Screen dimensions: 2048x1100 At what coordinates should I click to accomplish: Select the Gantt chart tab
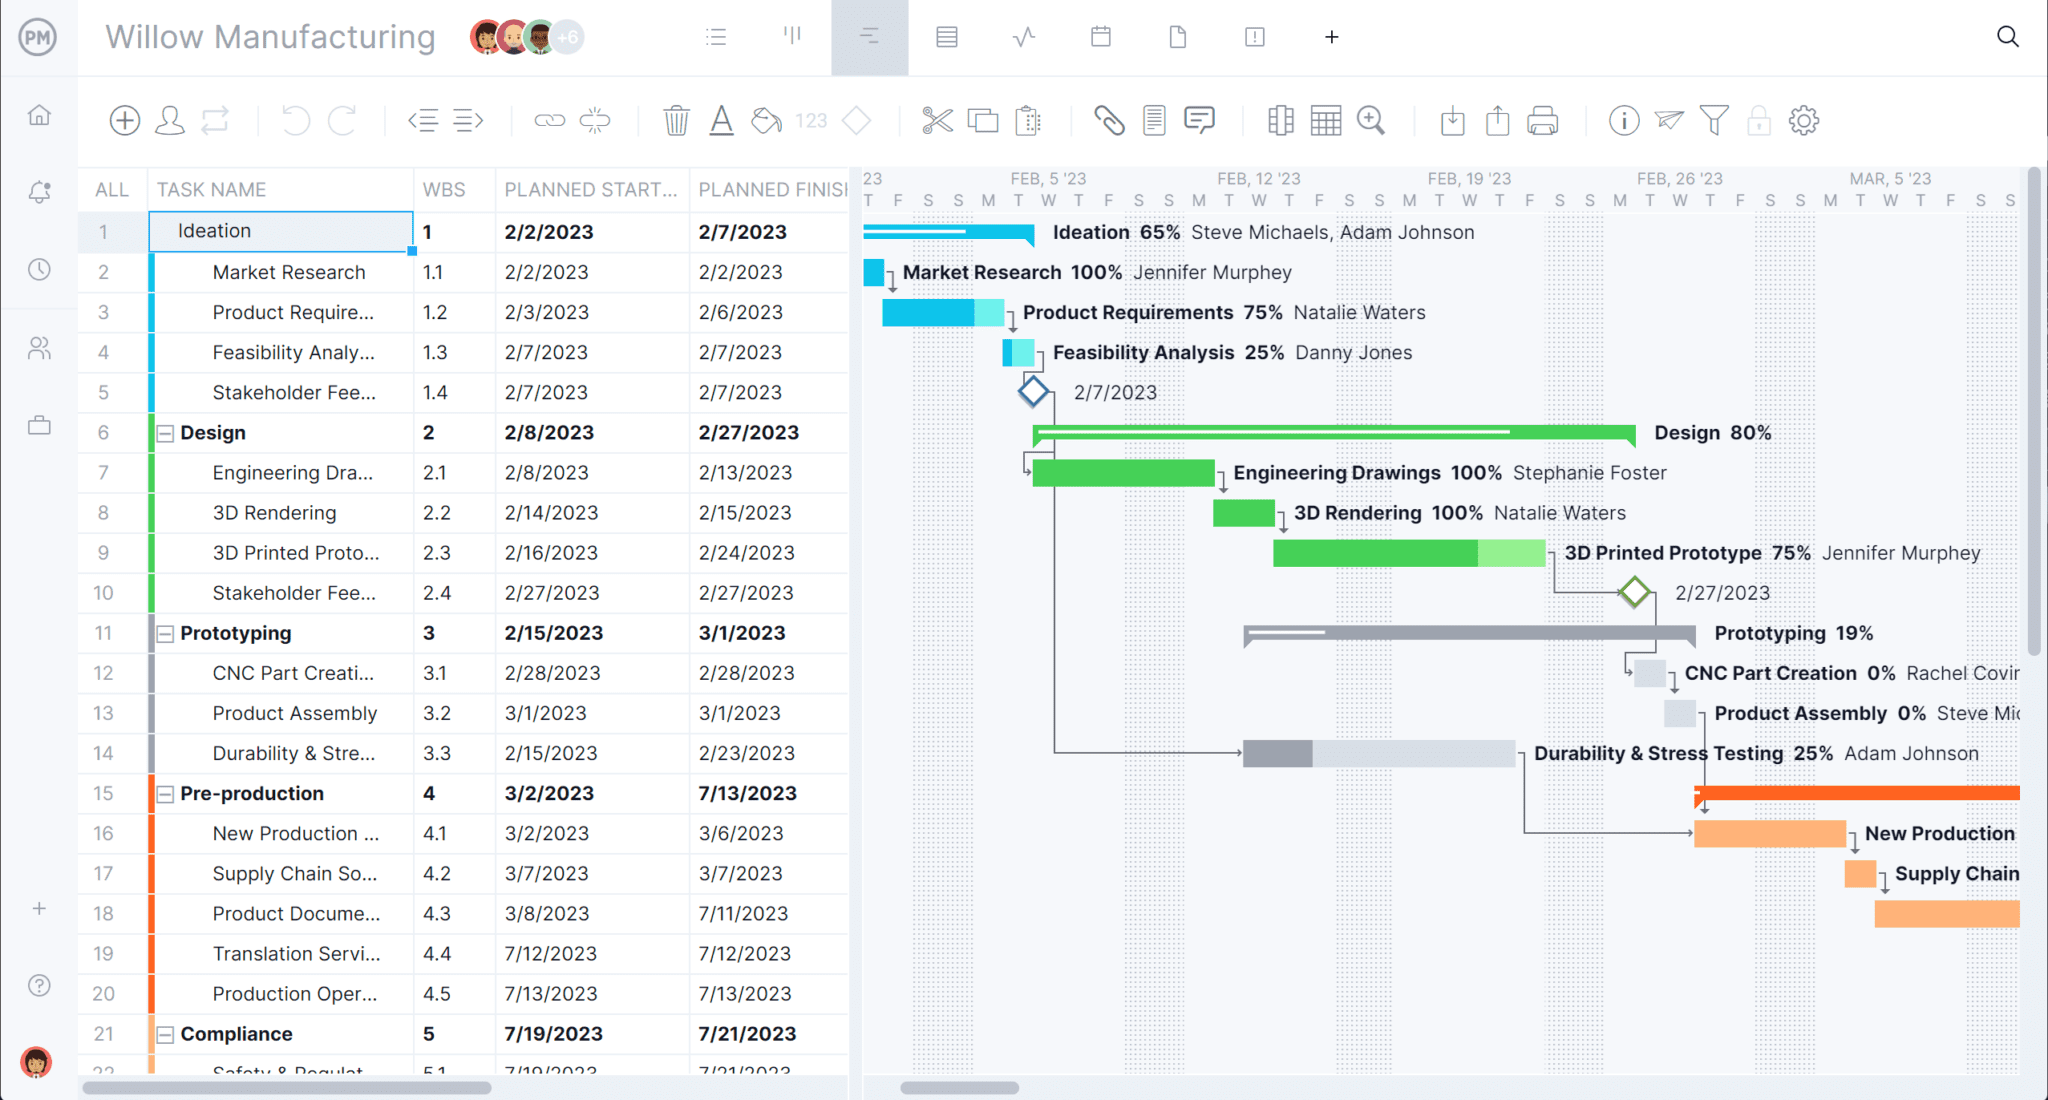point(868,37)
